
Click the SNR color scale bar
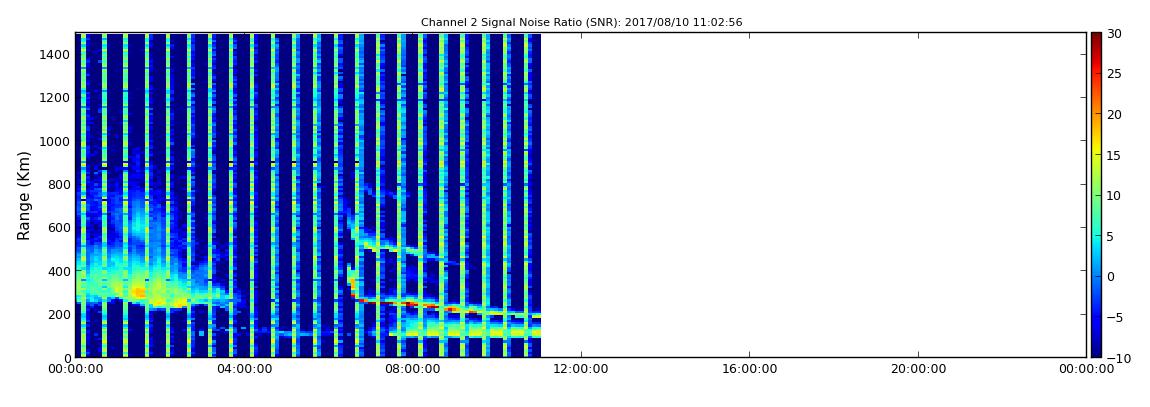pos(1096,195)
